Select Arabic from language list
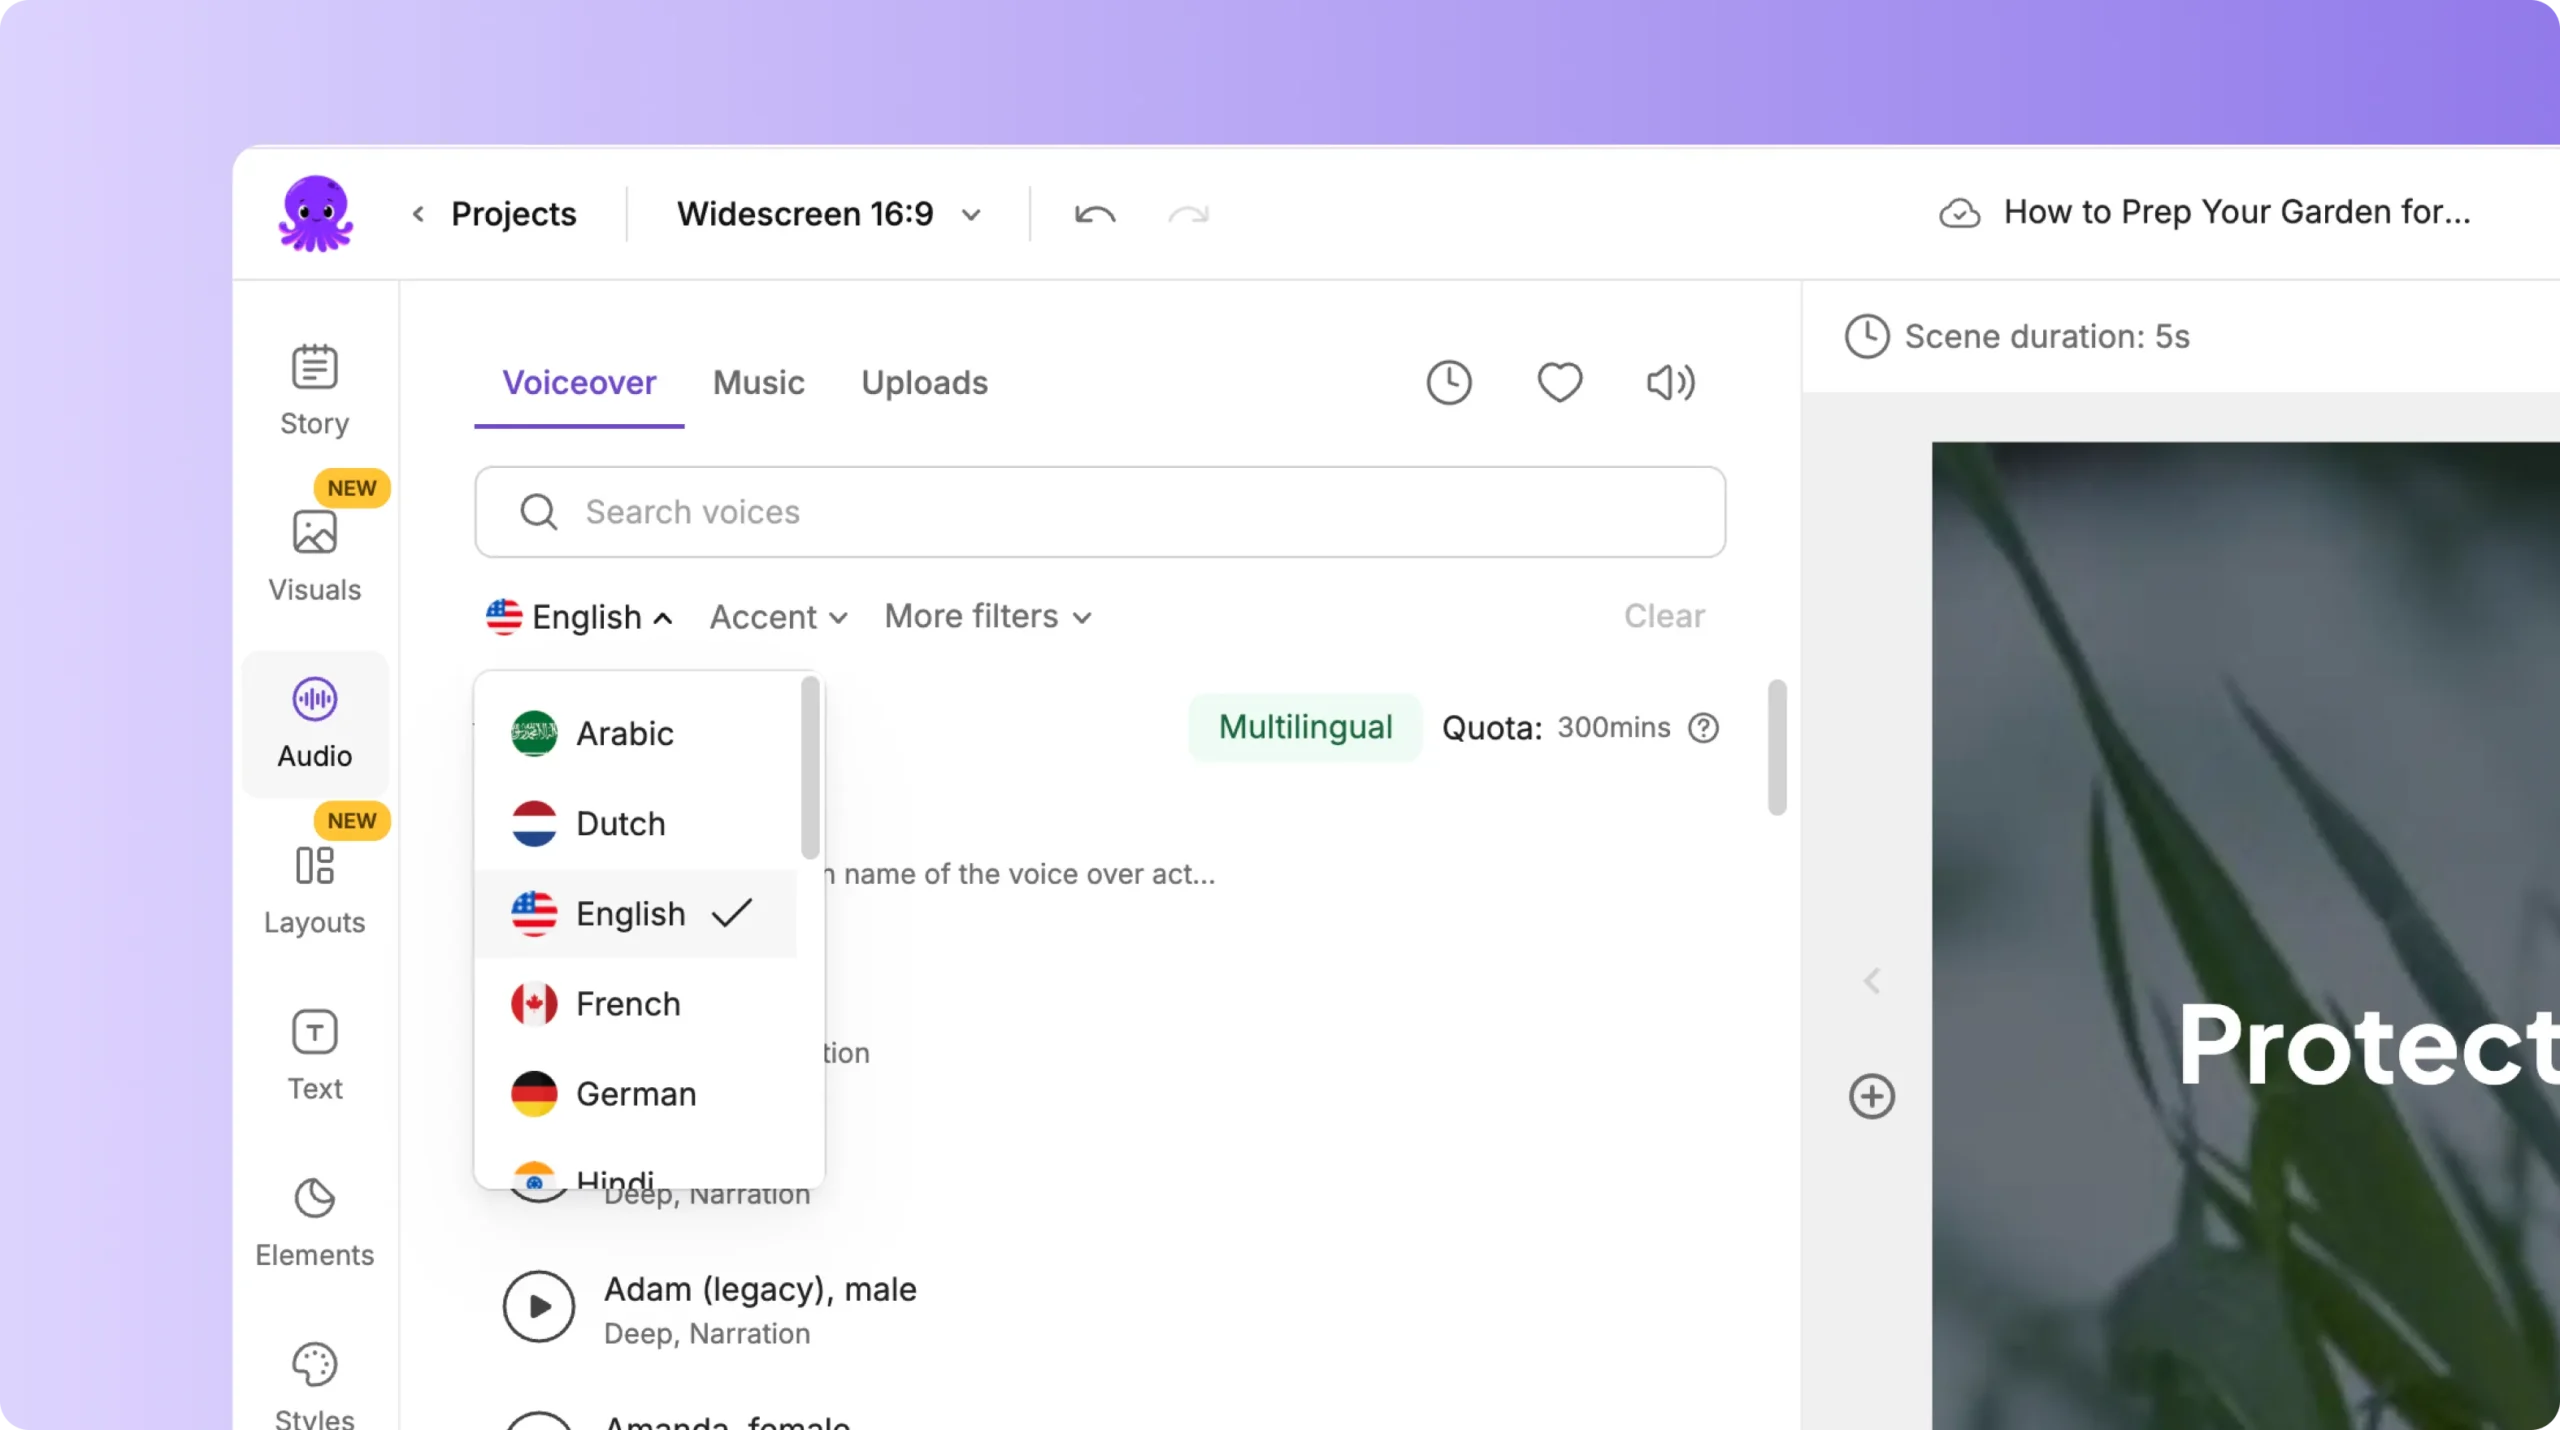The width and height of the screenshot is (2560, 1430). click(x=624, y=733)
